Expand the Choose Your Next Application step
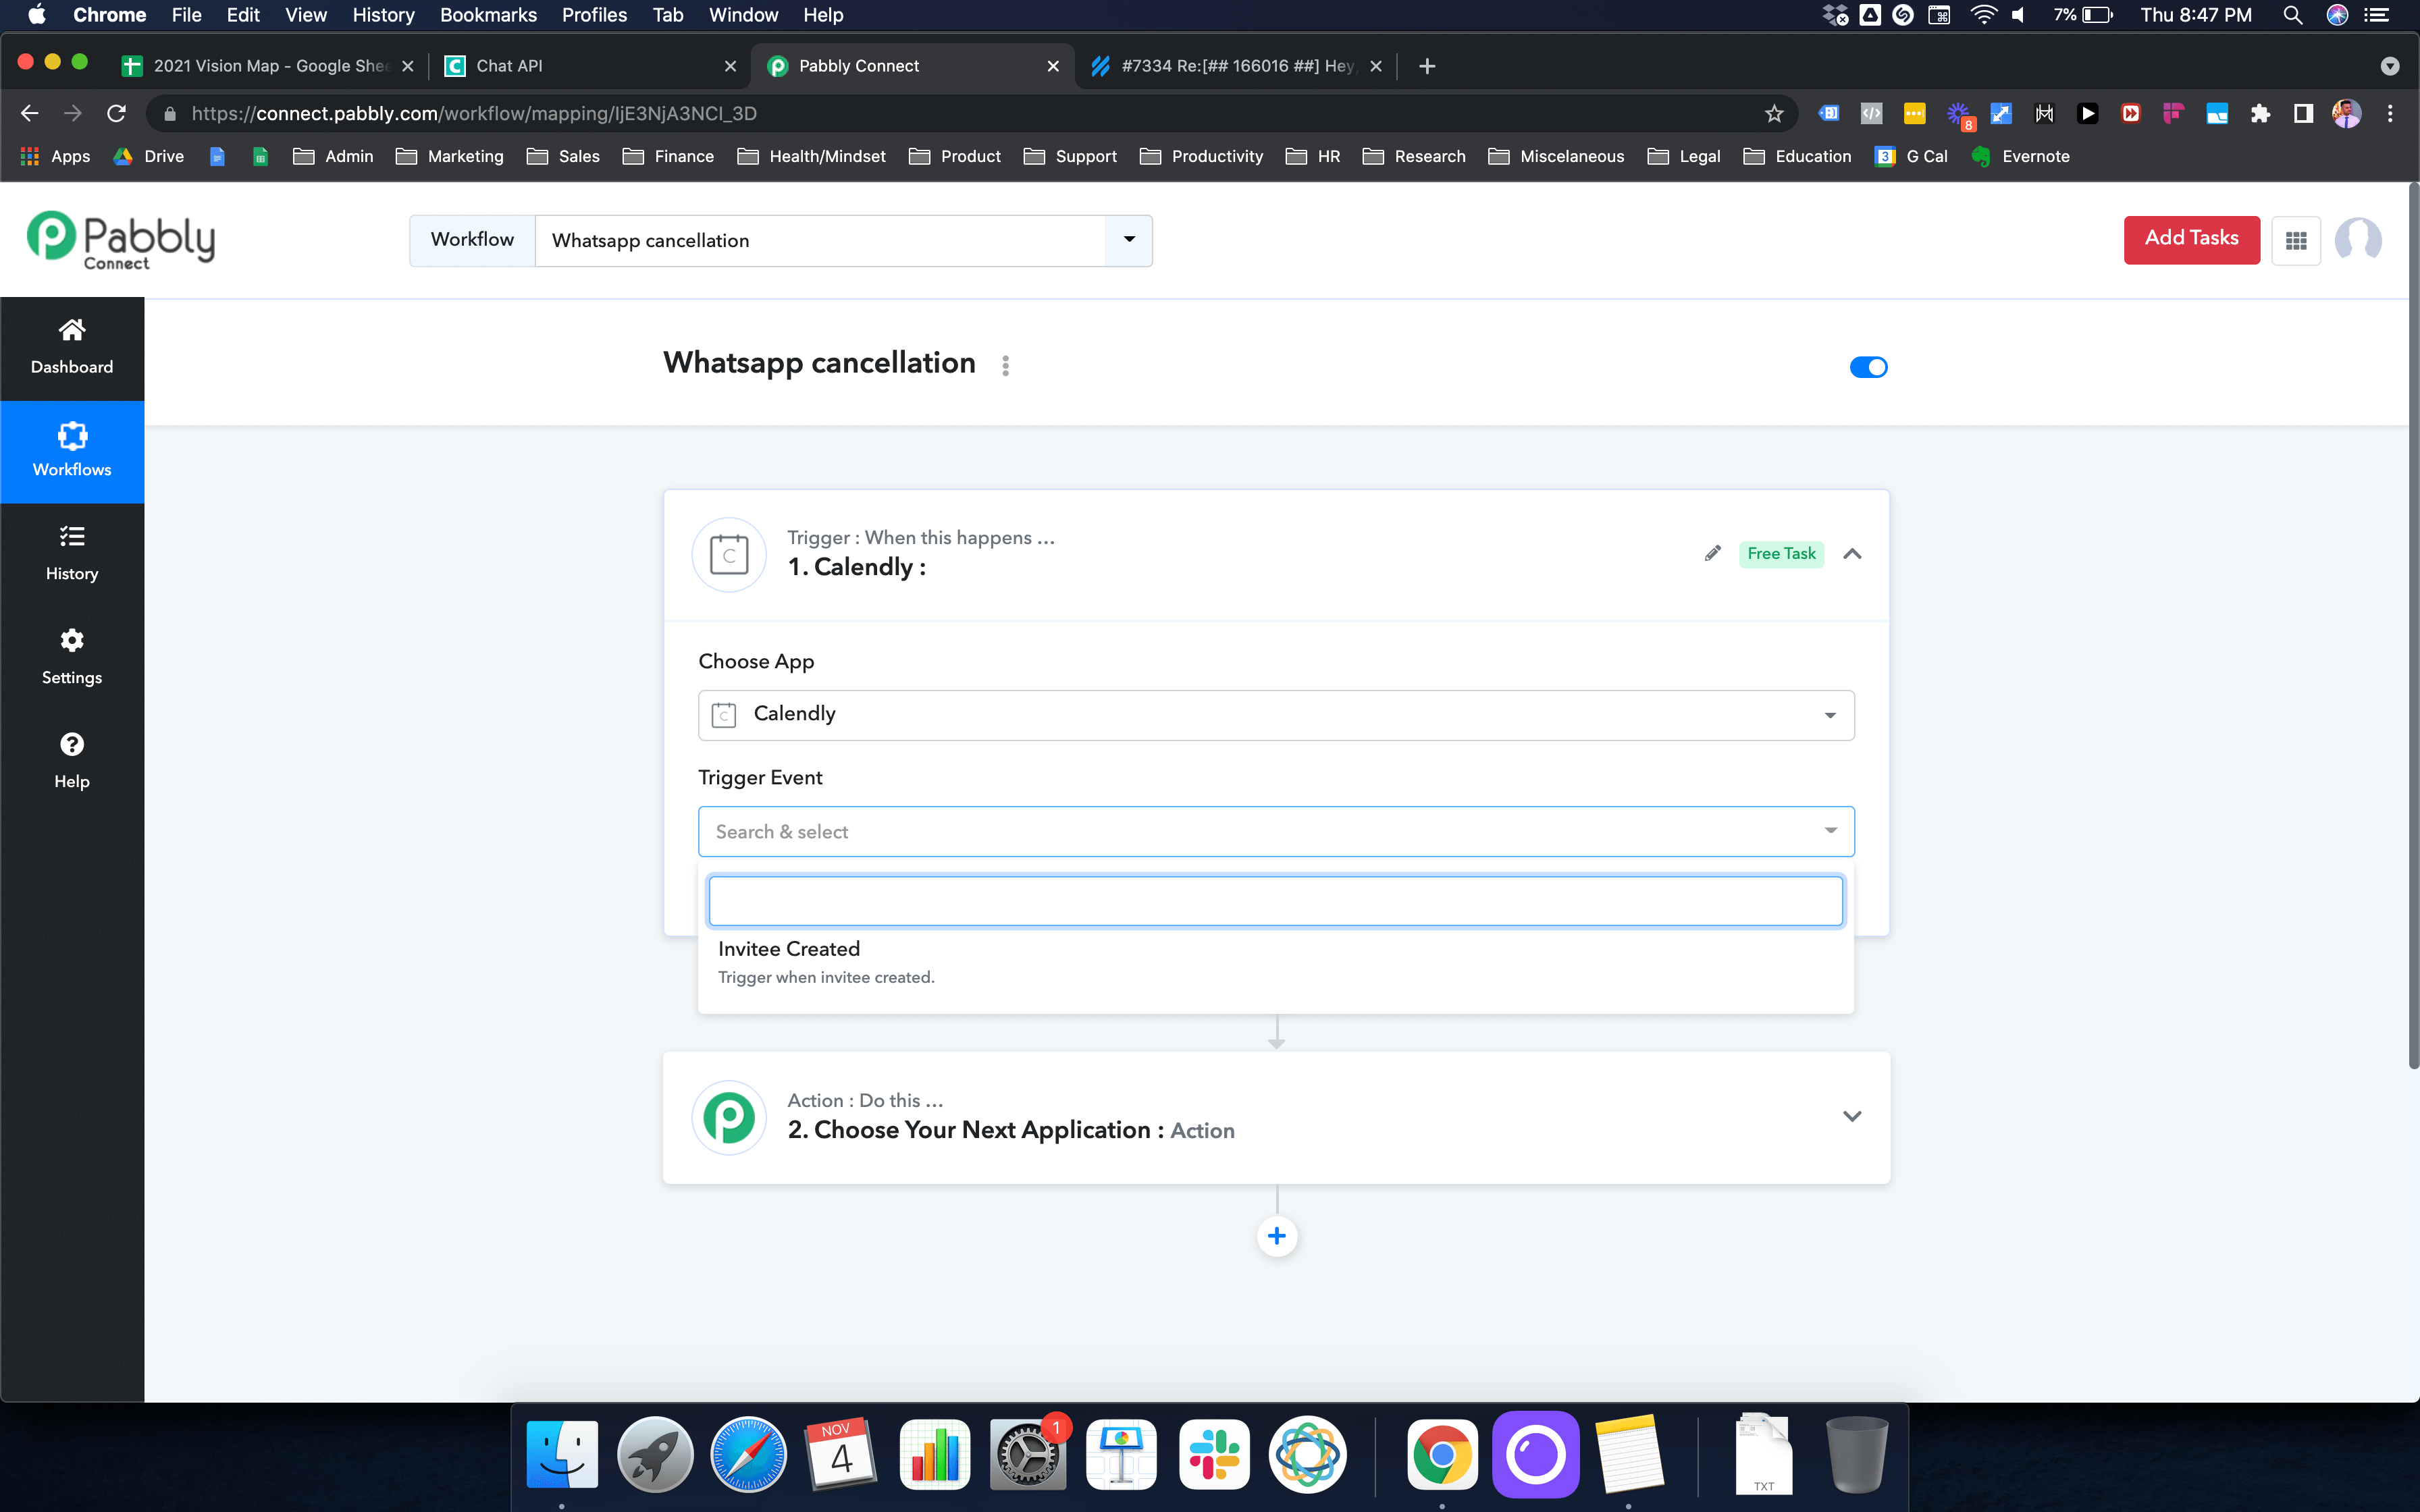 click(x=1852, y=1117)
